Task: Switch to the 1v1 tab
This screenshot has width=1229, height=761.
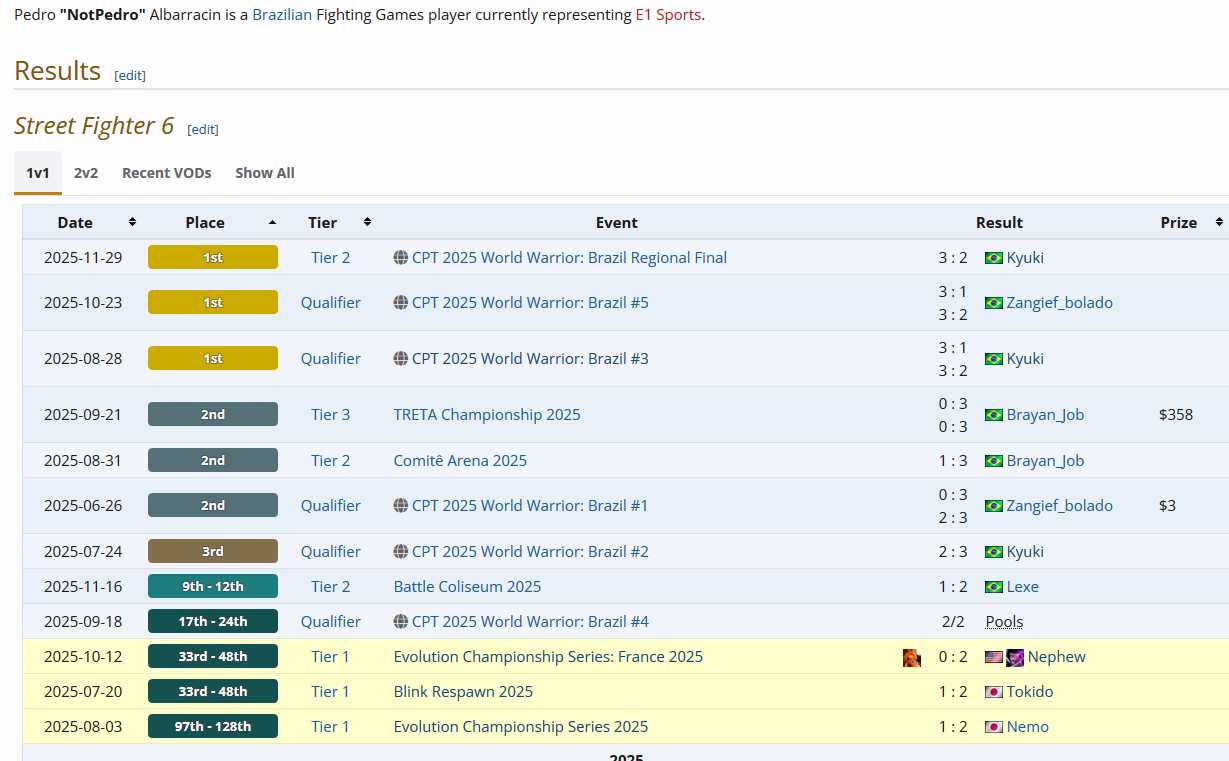Action: [x=38, y=173]
